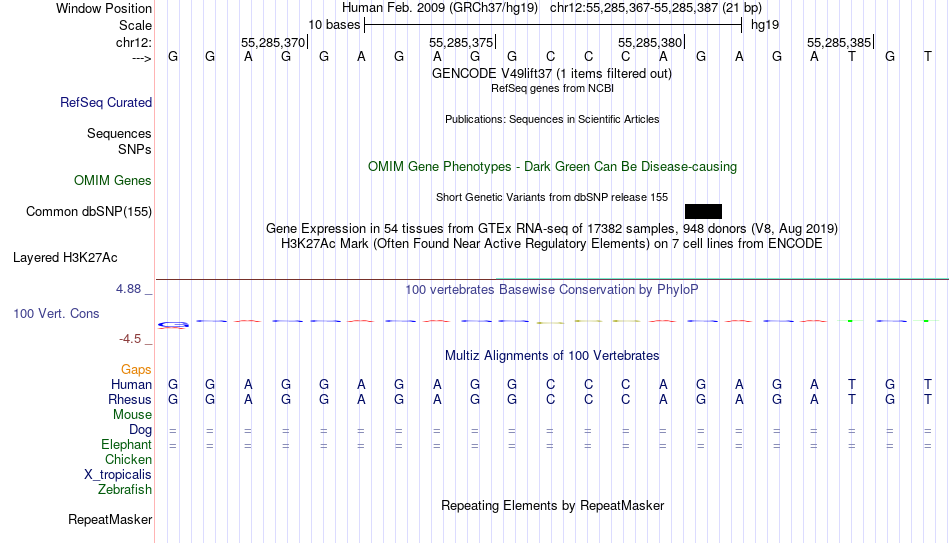Click the black dbSNP variant block
The width and height of the screenshot is (950, 543).
coord(703,212)
